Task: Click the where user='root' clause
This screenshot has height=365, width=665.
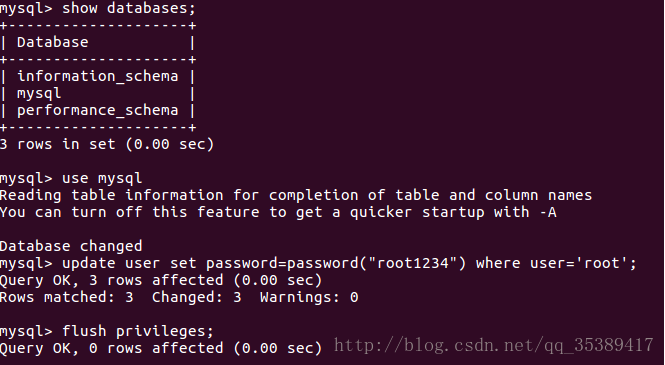Action: pos(556,263)
